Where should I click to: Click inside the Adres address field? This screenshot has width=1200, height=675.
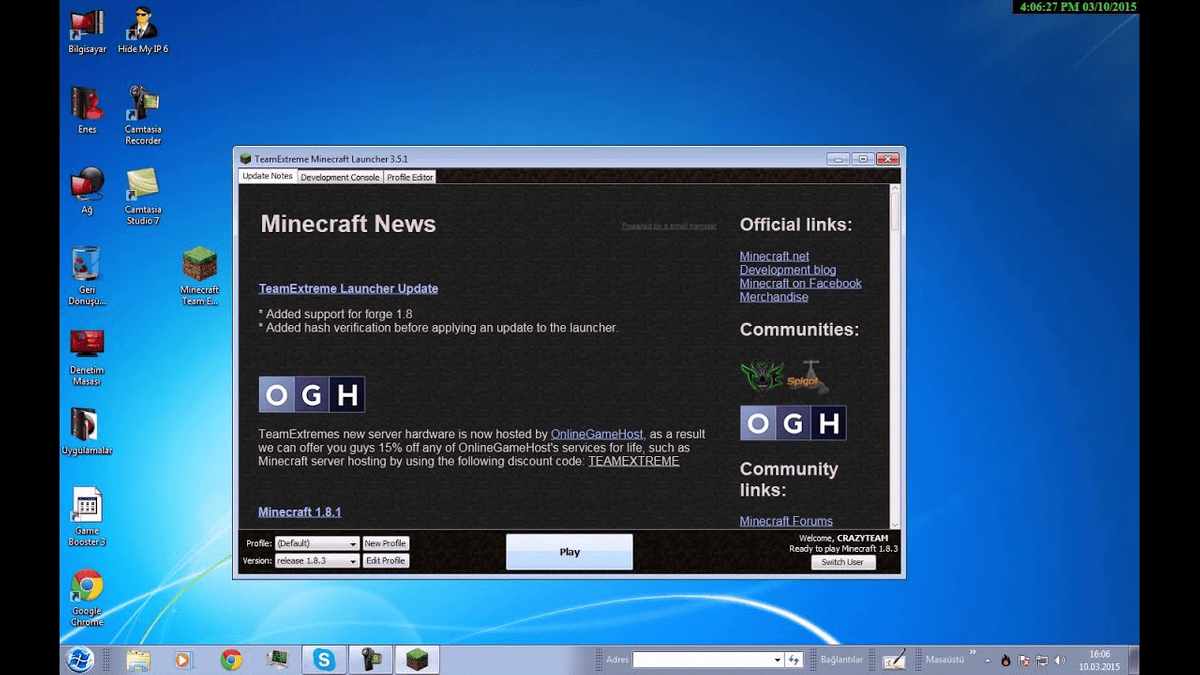click(x=705, y=659)
